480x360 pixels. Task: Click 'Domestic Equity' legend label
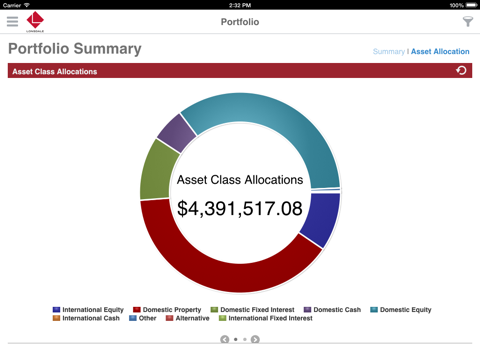(x=406, y=310)
